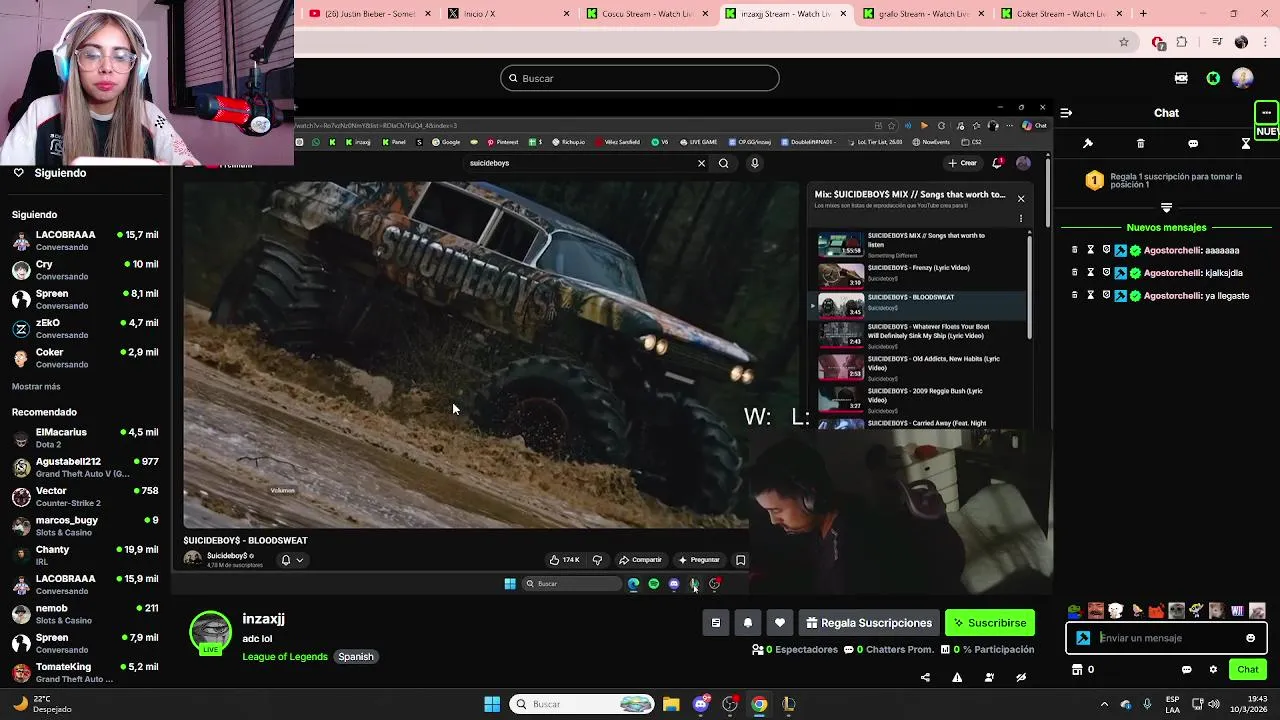Screen dimensions: 1280x720
Task: Open the Cry channel in sidebar
Action: (85, 270)
